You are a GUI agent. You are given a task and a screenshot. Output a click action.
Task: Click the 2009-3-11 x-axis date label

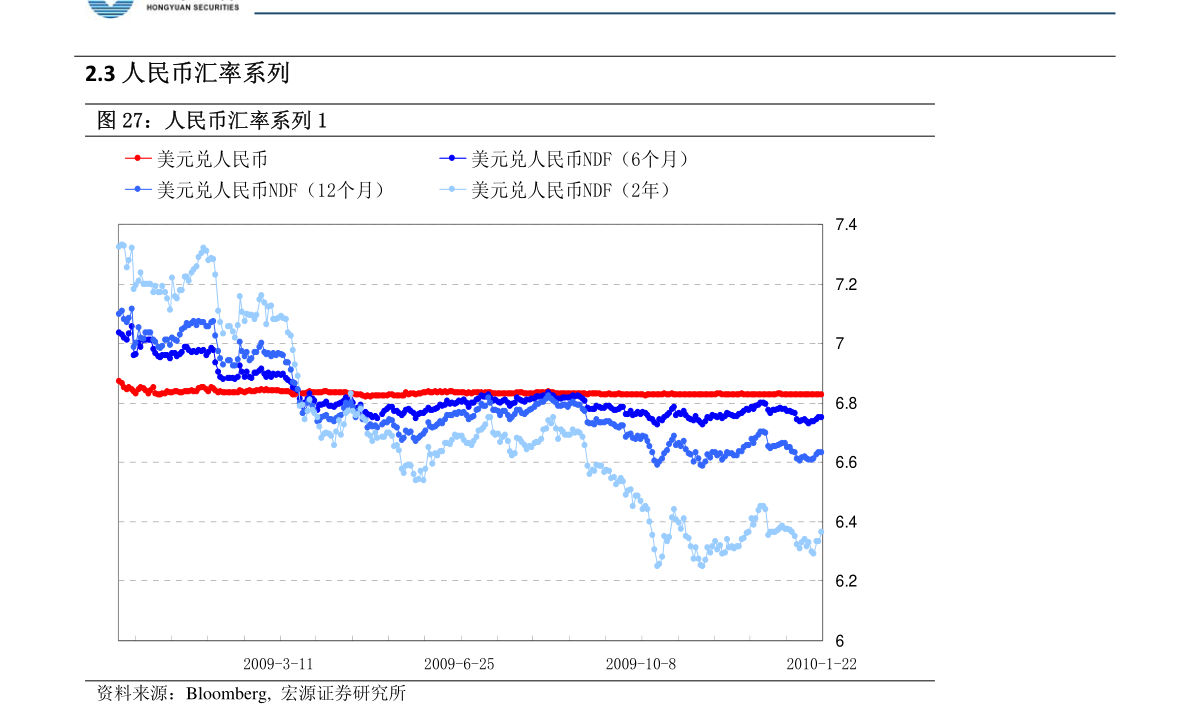coord(278,664)
